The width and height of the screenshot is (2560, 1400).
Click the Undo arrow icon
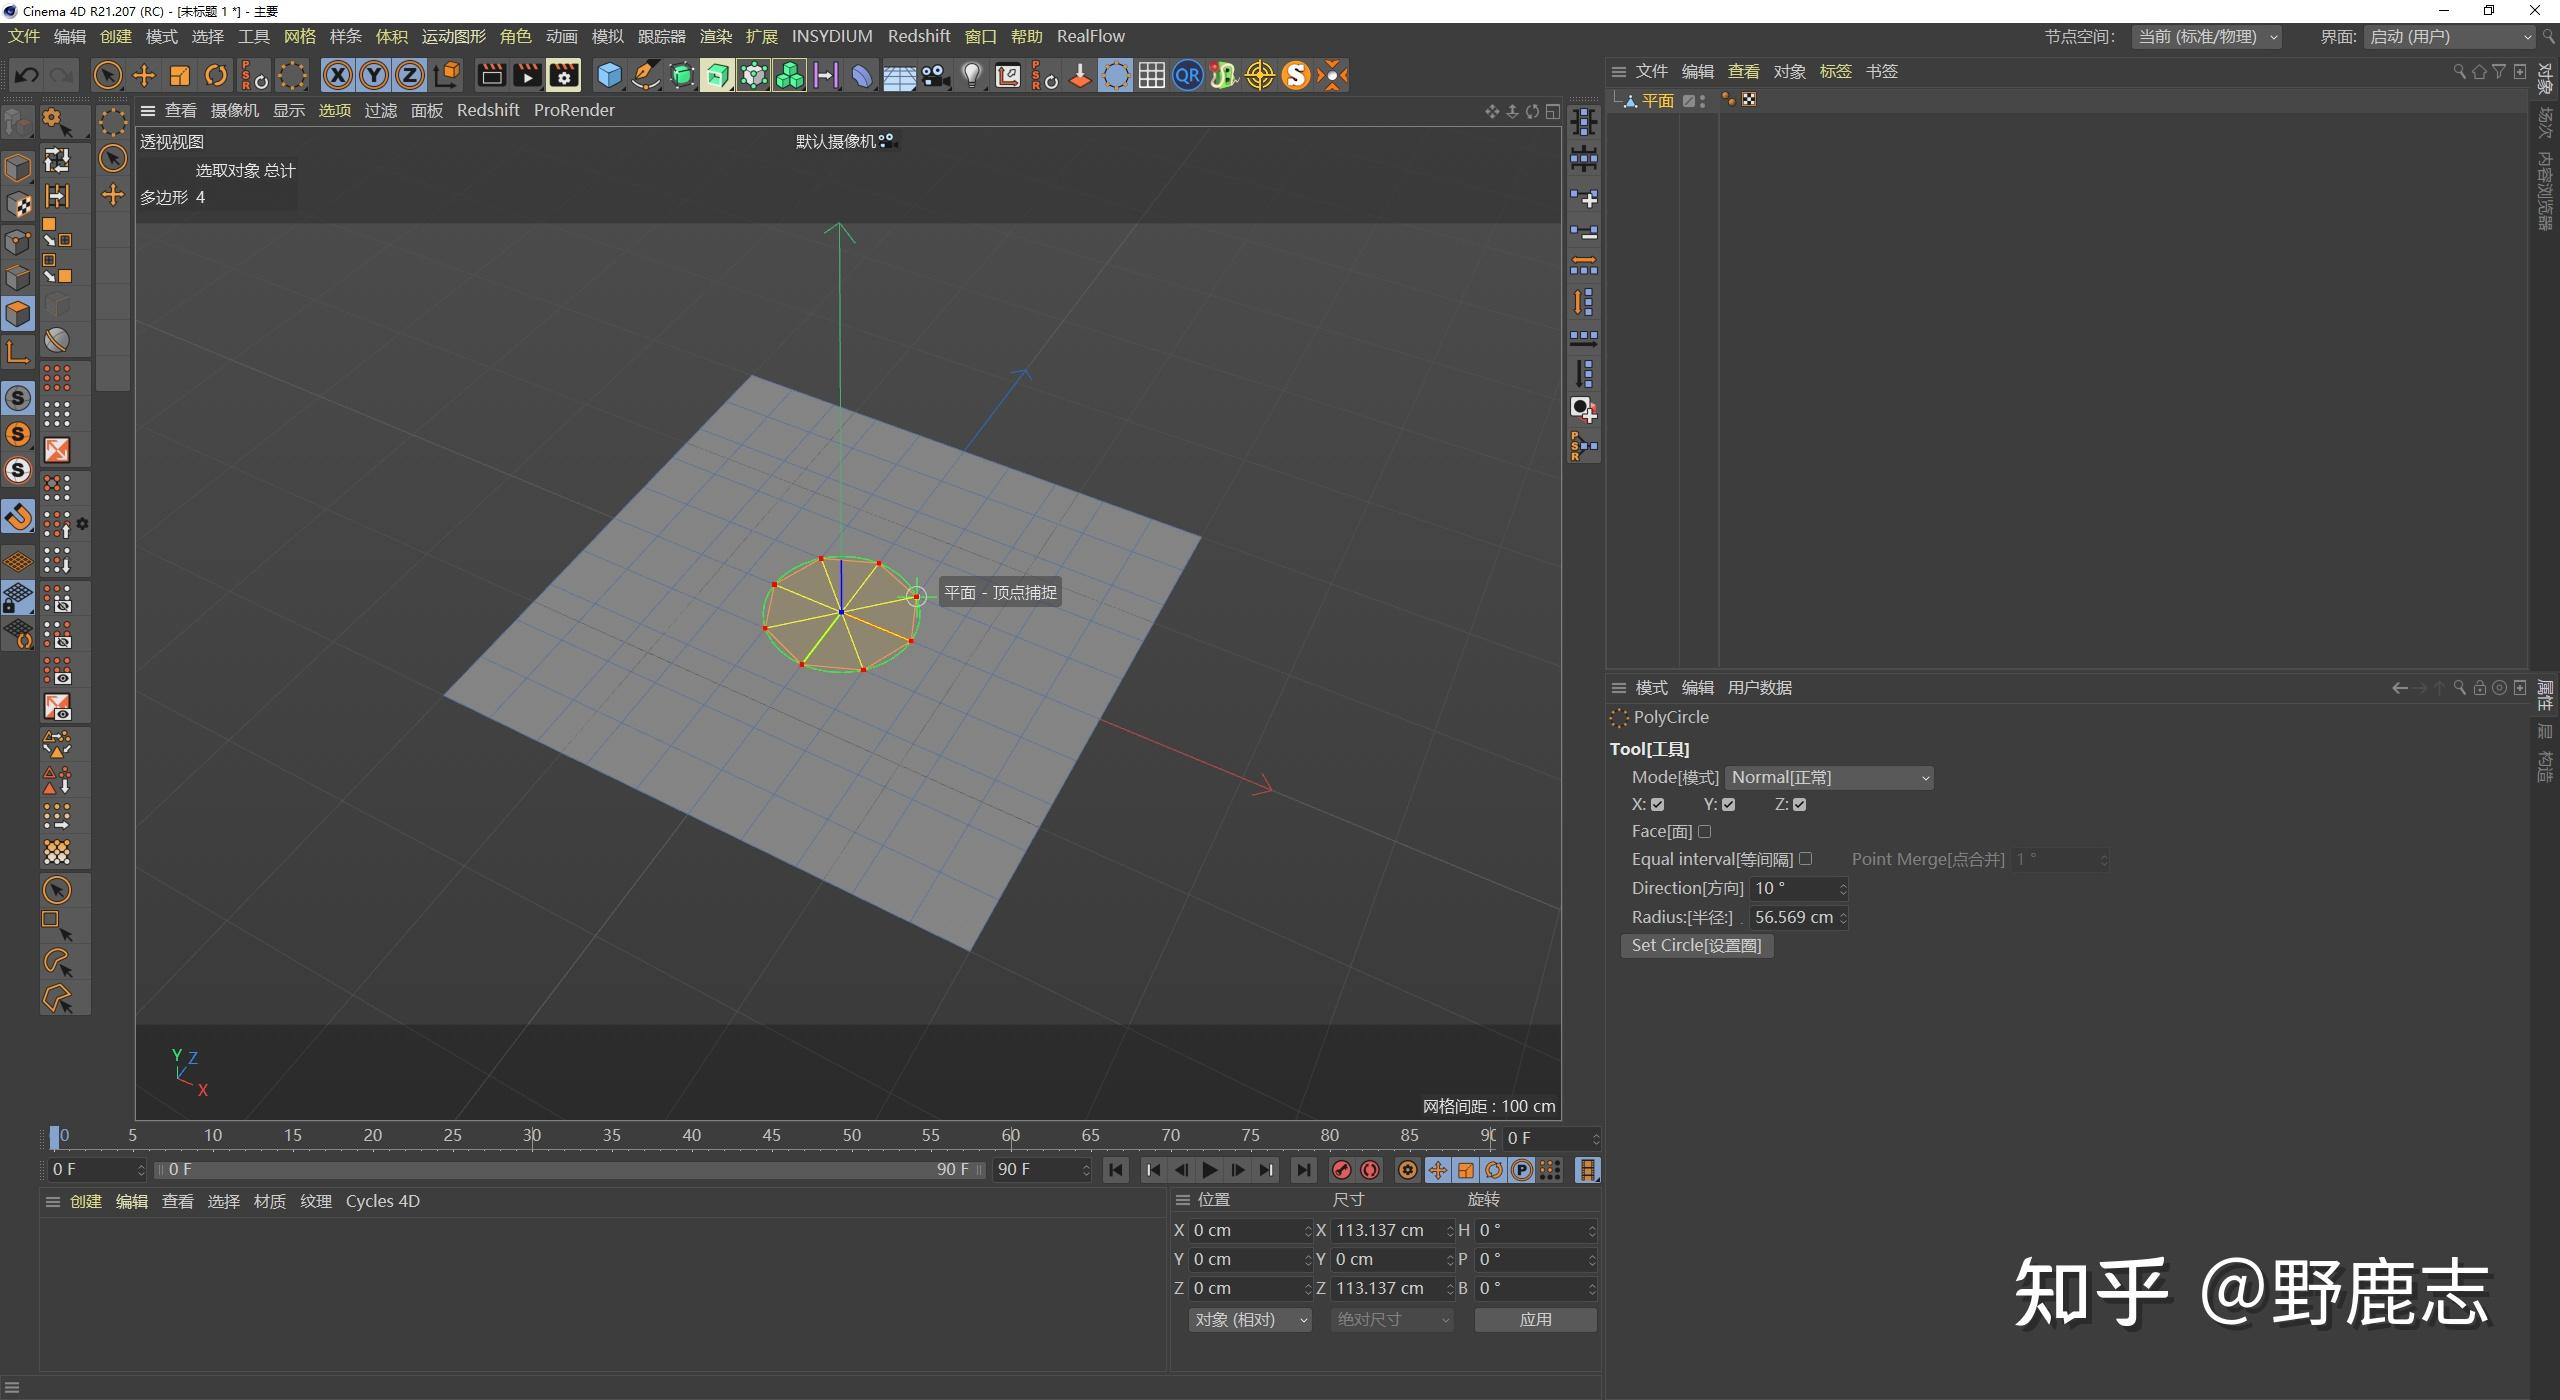[27, 75]
